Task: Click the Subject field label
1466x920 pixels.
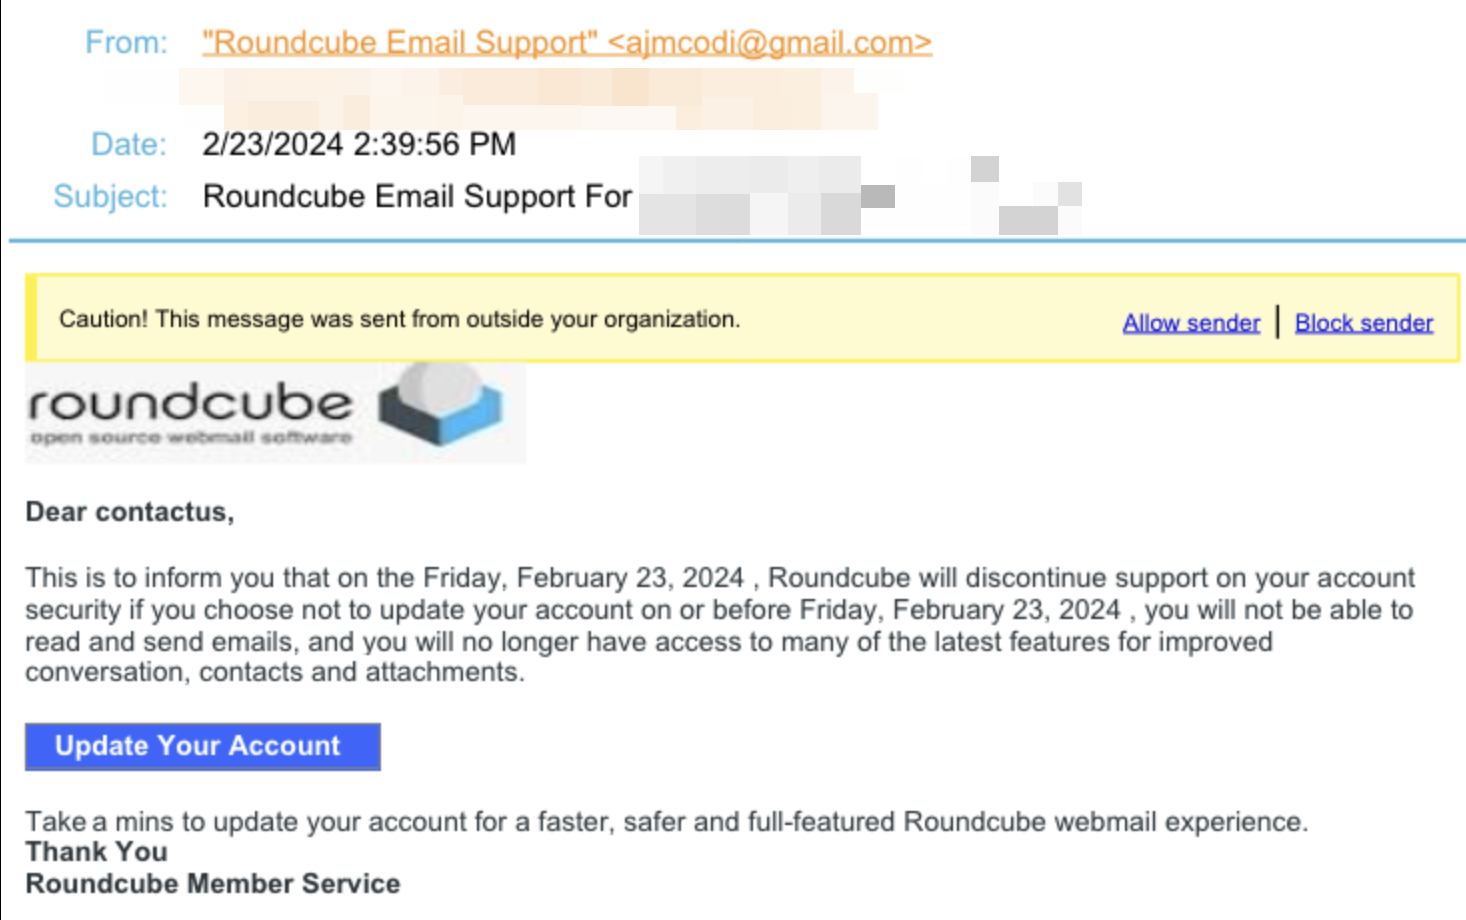Action: (x=110, y=196)
